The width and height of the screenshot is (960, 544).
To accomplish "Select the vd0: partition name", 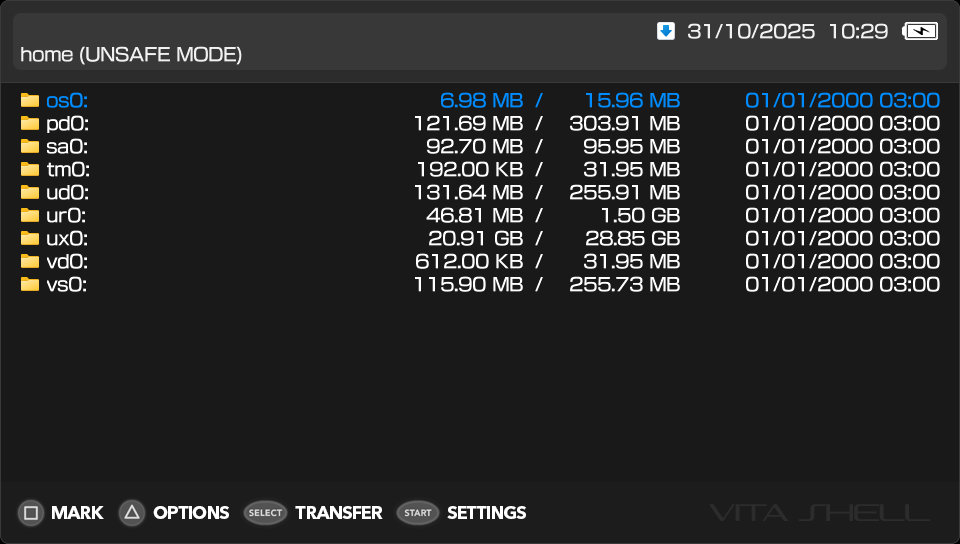I will point(67,261).
